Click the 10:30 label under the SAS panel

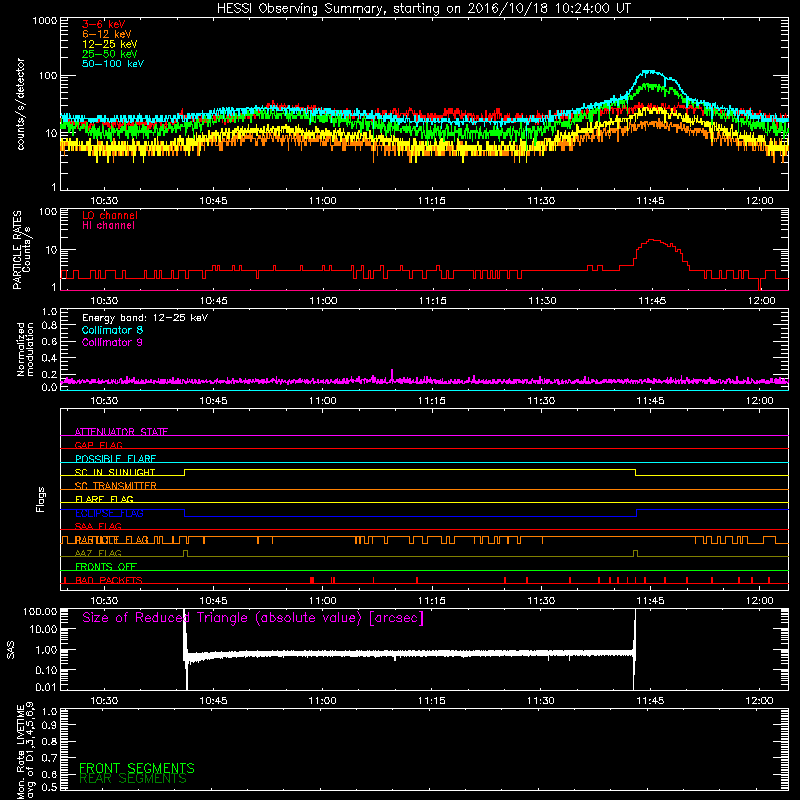(x=104, y=701)
